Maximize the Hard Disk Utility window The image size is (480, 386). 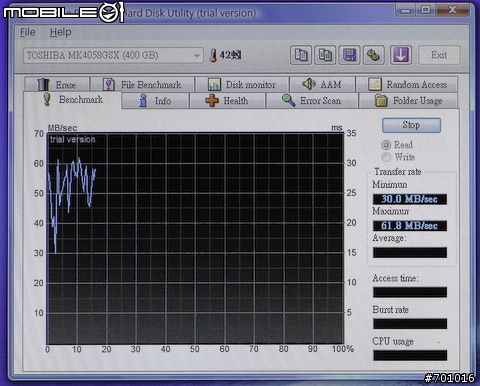pyautogui.click(x=426, y=10)
